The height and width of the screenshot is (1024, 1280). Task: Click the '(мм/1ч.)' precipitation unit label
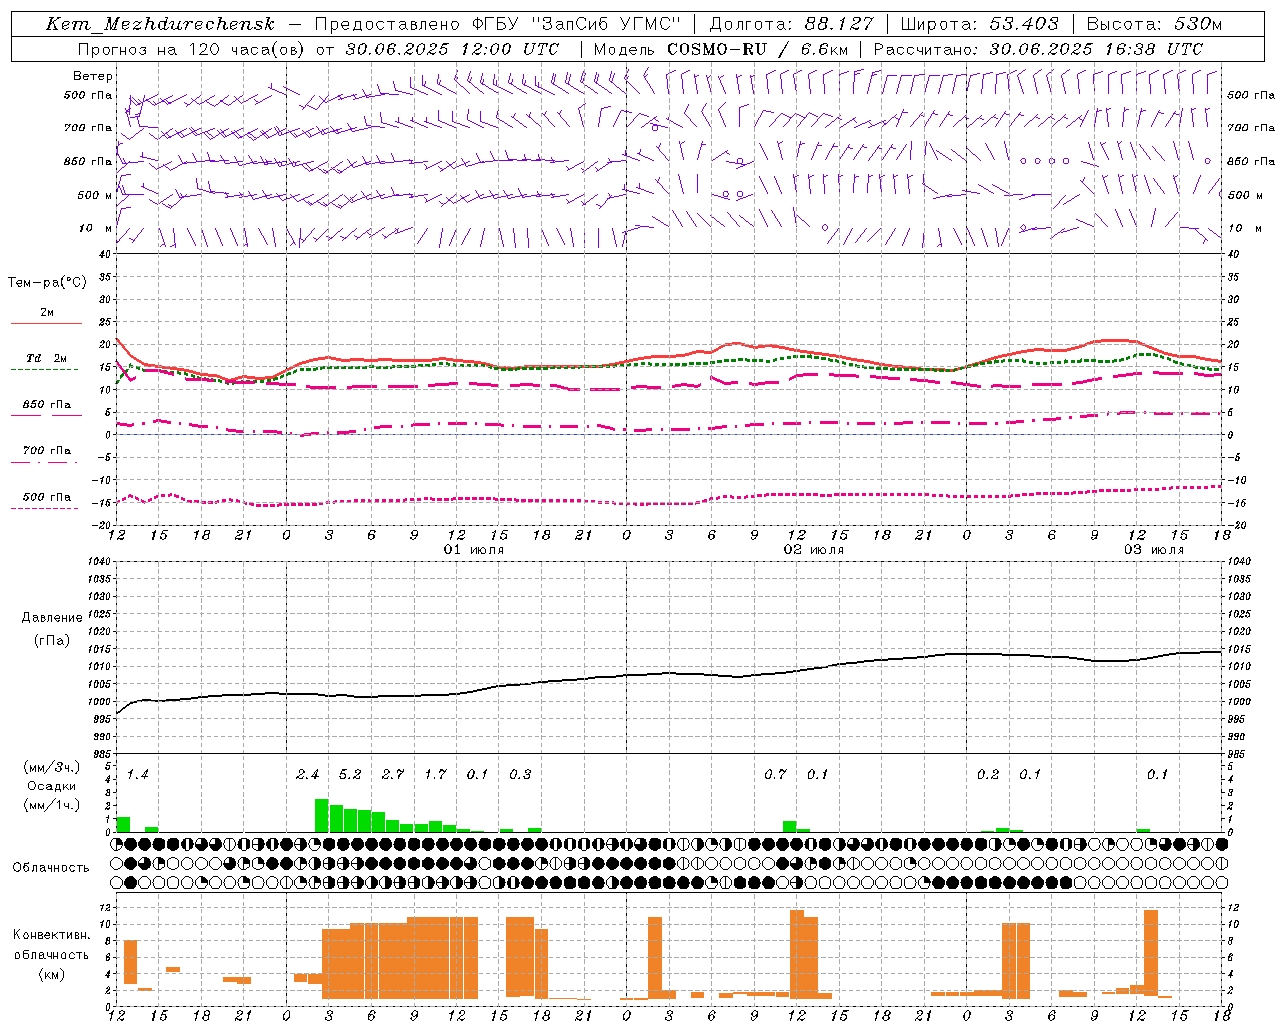coord(52,805)
